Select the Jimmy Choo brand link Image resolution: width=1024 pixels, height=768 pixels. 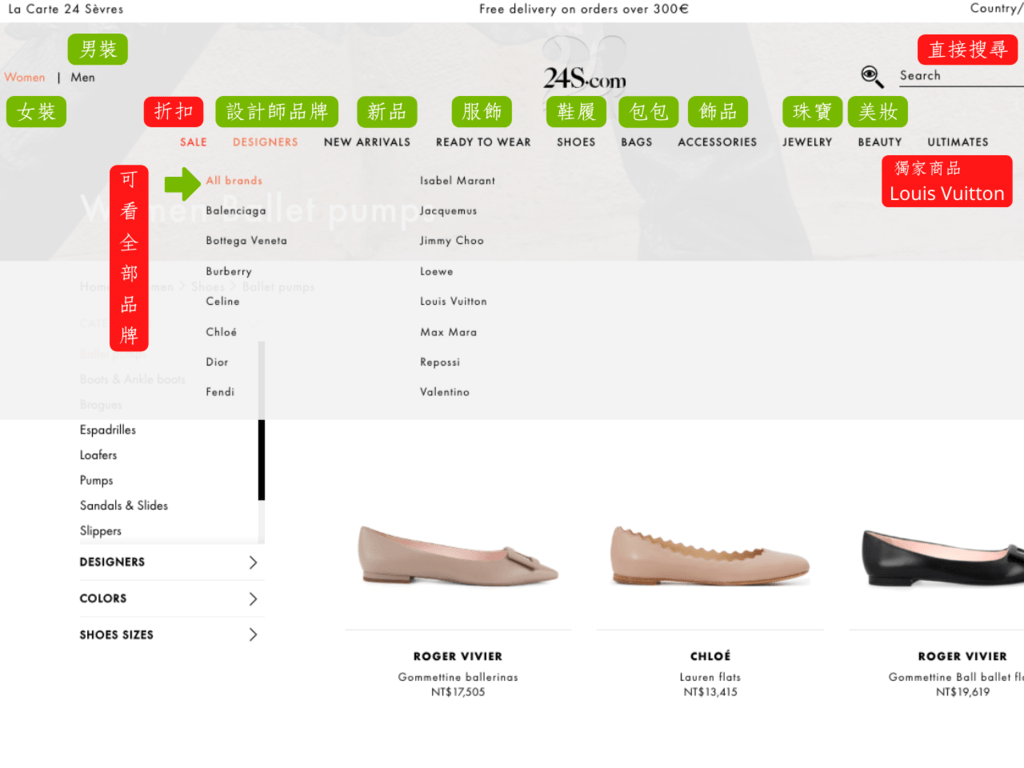(x=452, y=240)
